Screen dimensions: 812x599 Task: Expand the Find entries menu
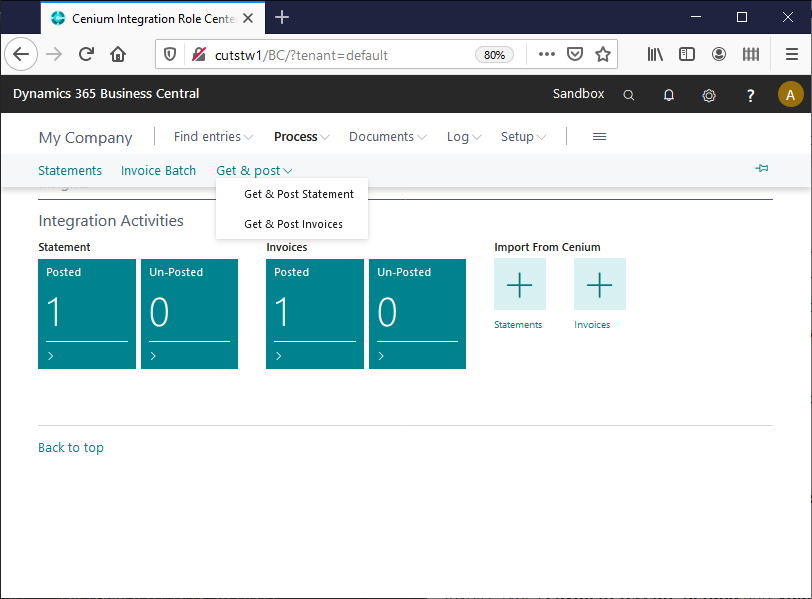click(x=213, y=137)
